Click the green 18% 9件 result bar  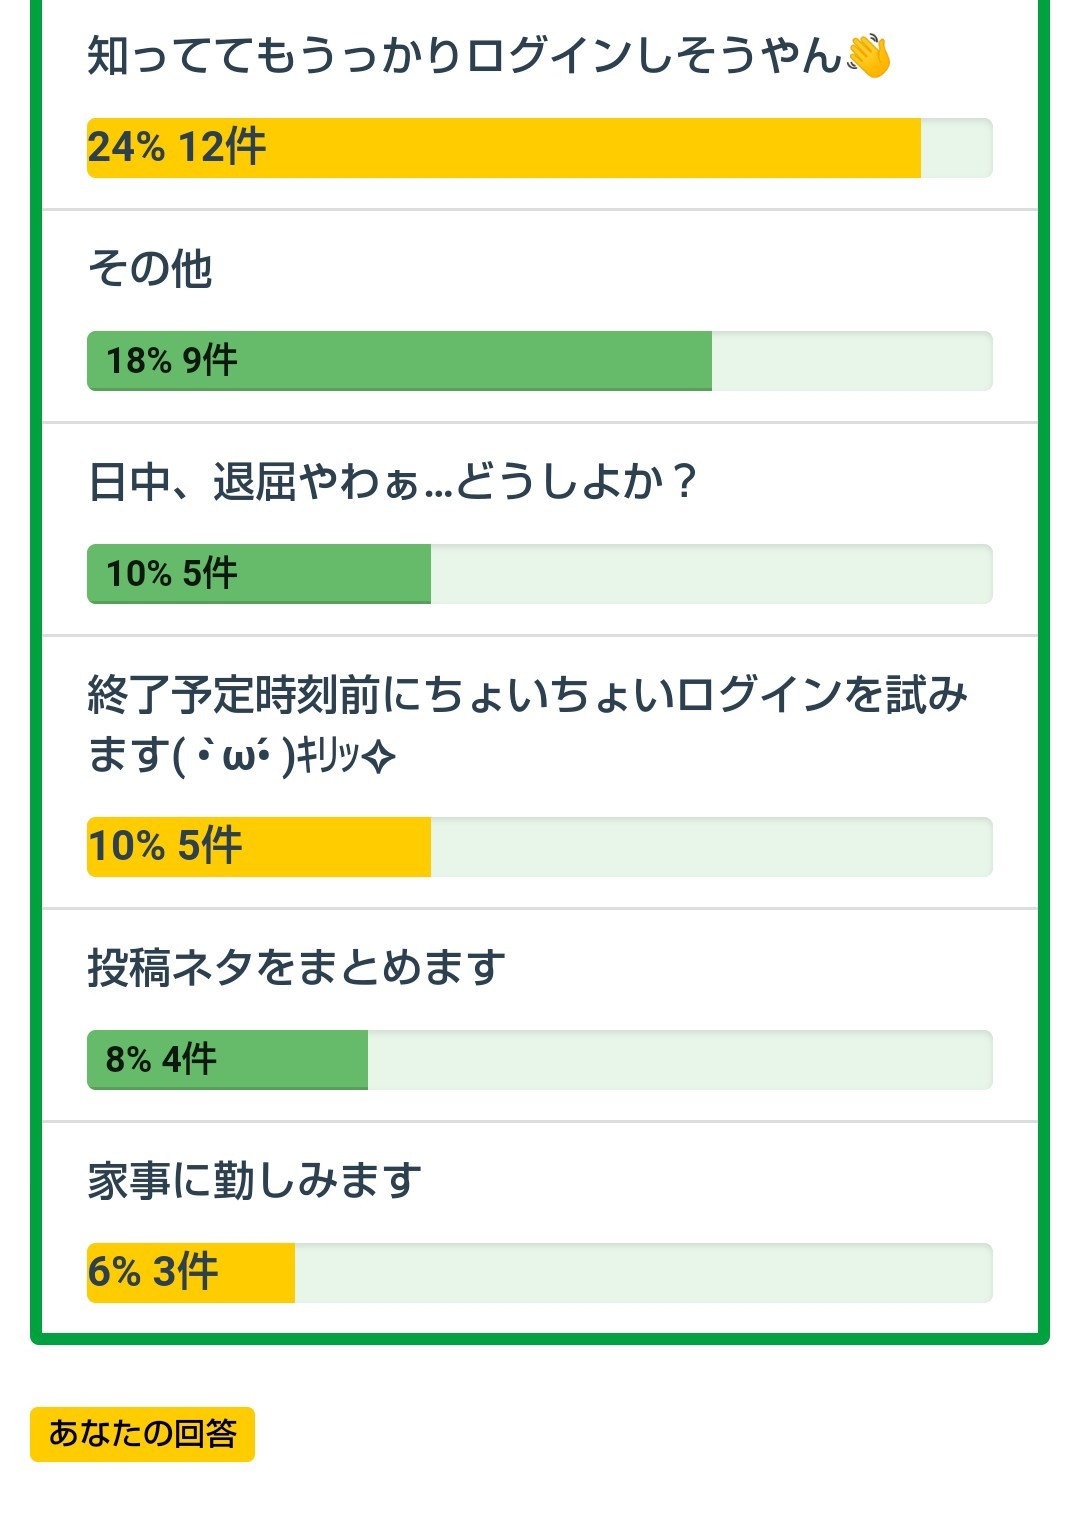click(x=399, y=361)
